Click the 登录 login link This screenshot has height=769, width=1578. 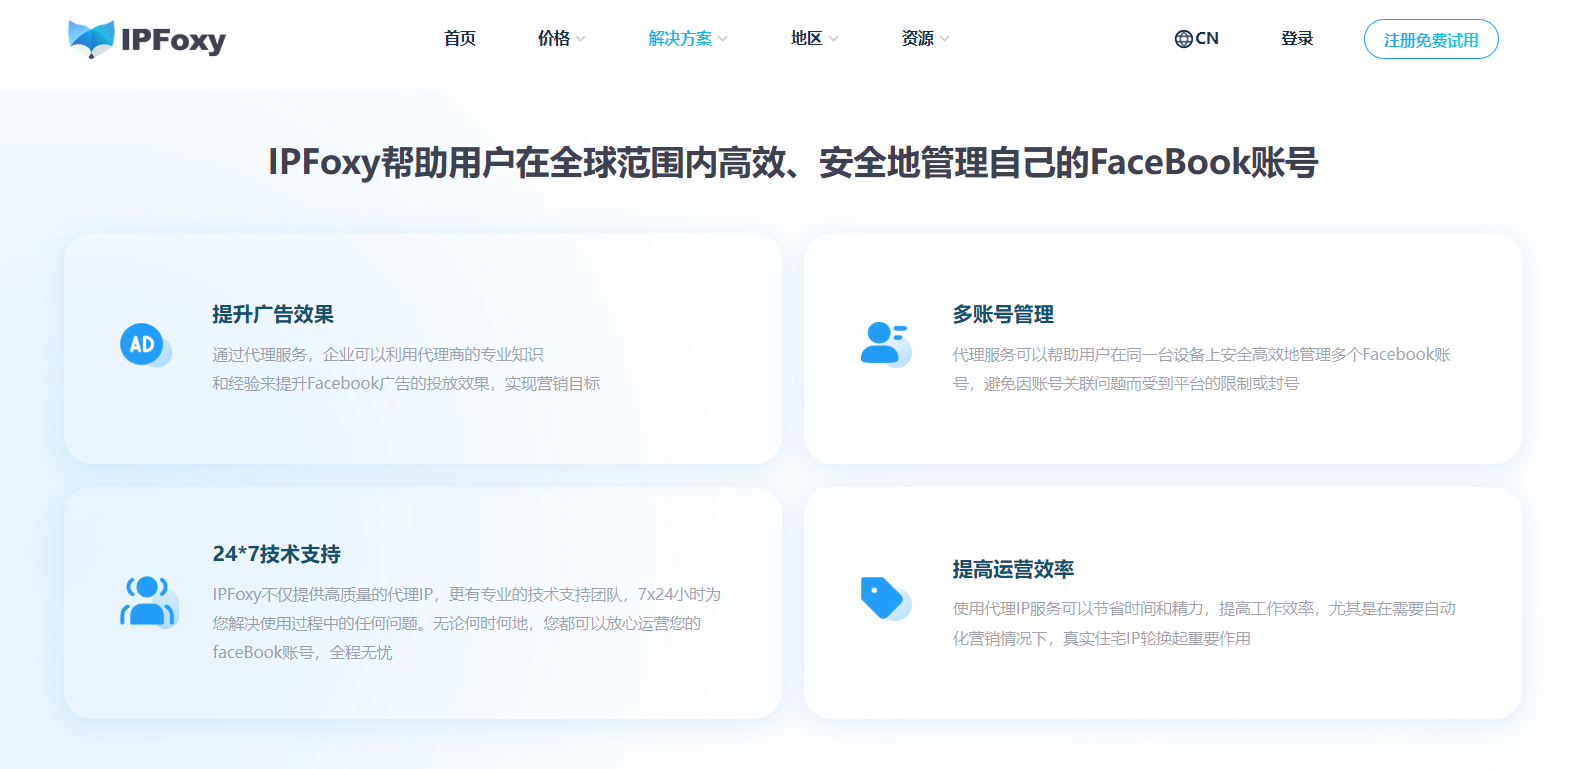1297,38
